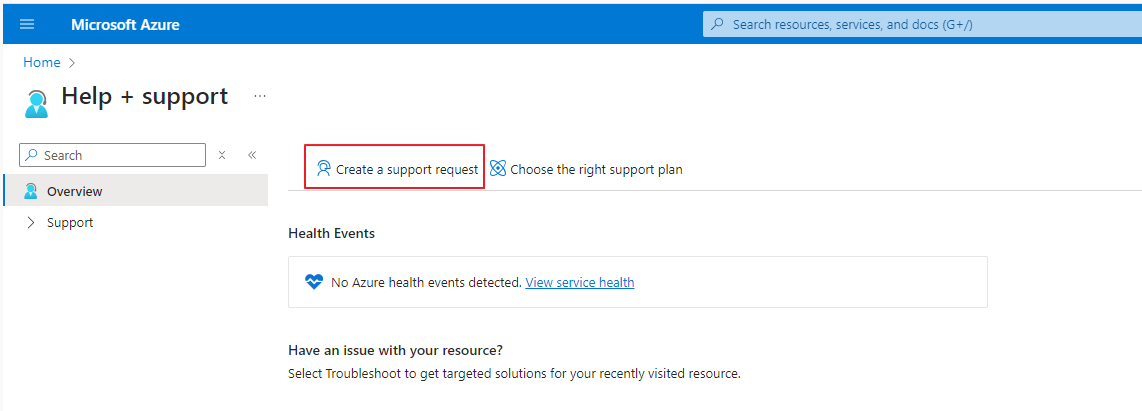Click the Help + support page title
This screenshot has width=1142, height=411.
click(144, 96)
